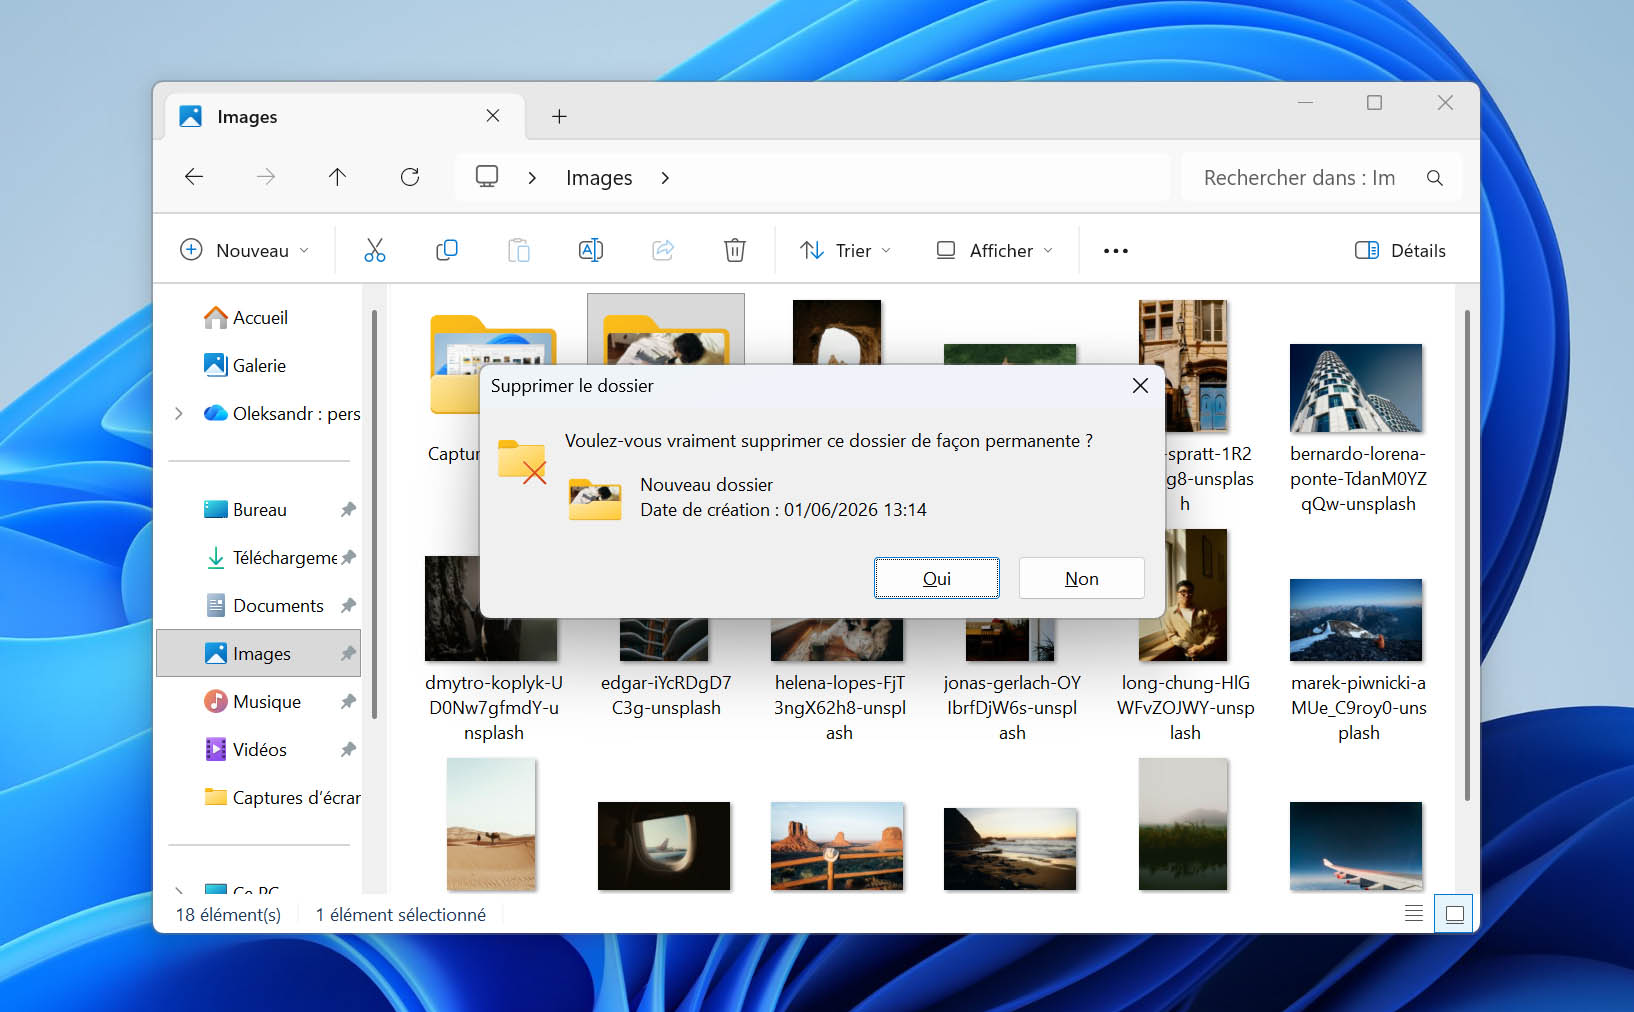Viewport: 1634px width, 1012px height.
Task: Select the desert dunes image thumbnail
Action: pos(491,824)
